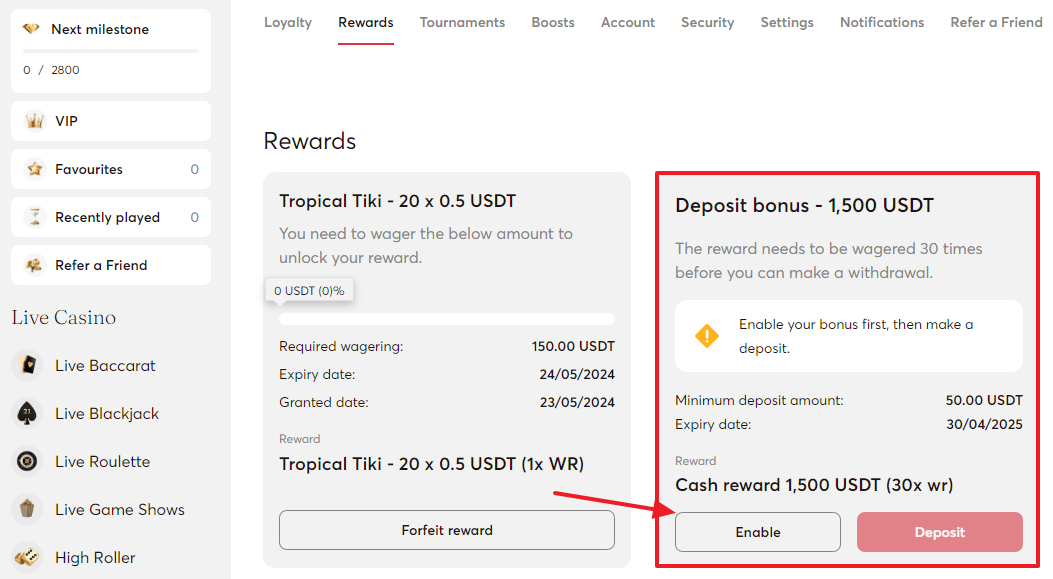1053x579 pixels.
Task: Enable the 1,500 USDT deposit bonus
Action: pyautogui.click(x=757, y=532)
